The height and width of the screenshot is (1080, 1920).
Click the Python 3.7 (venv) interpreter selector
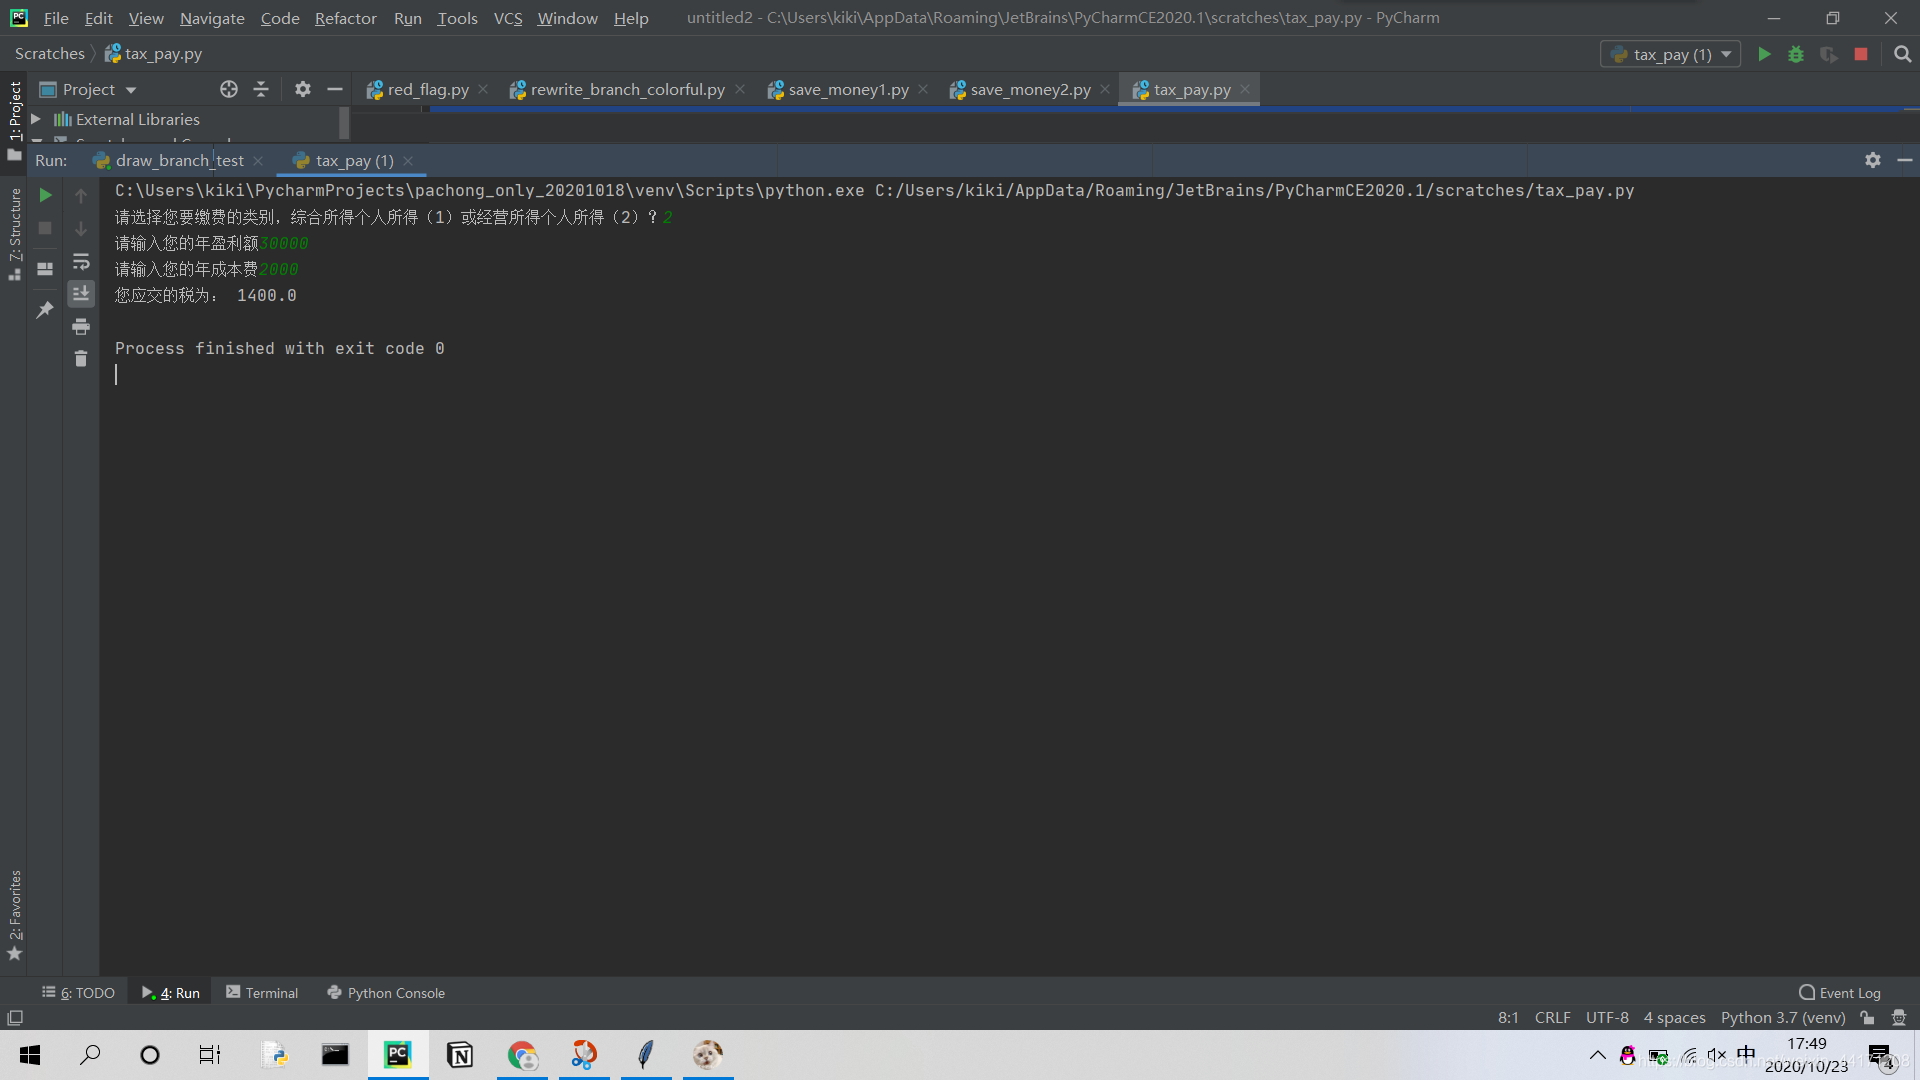[1782, 1017]
